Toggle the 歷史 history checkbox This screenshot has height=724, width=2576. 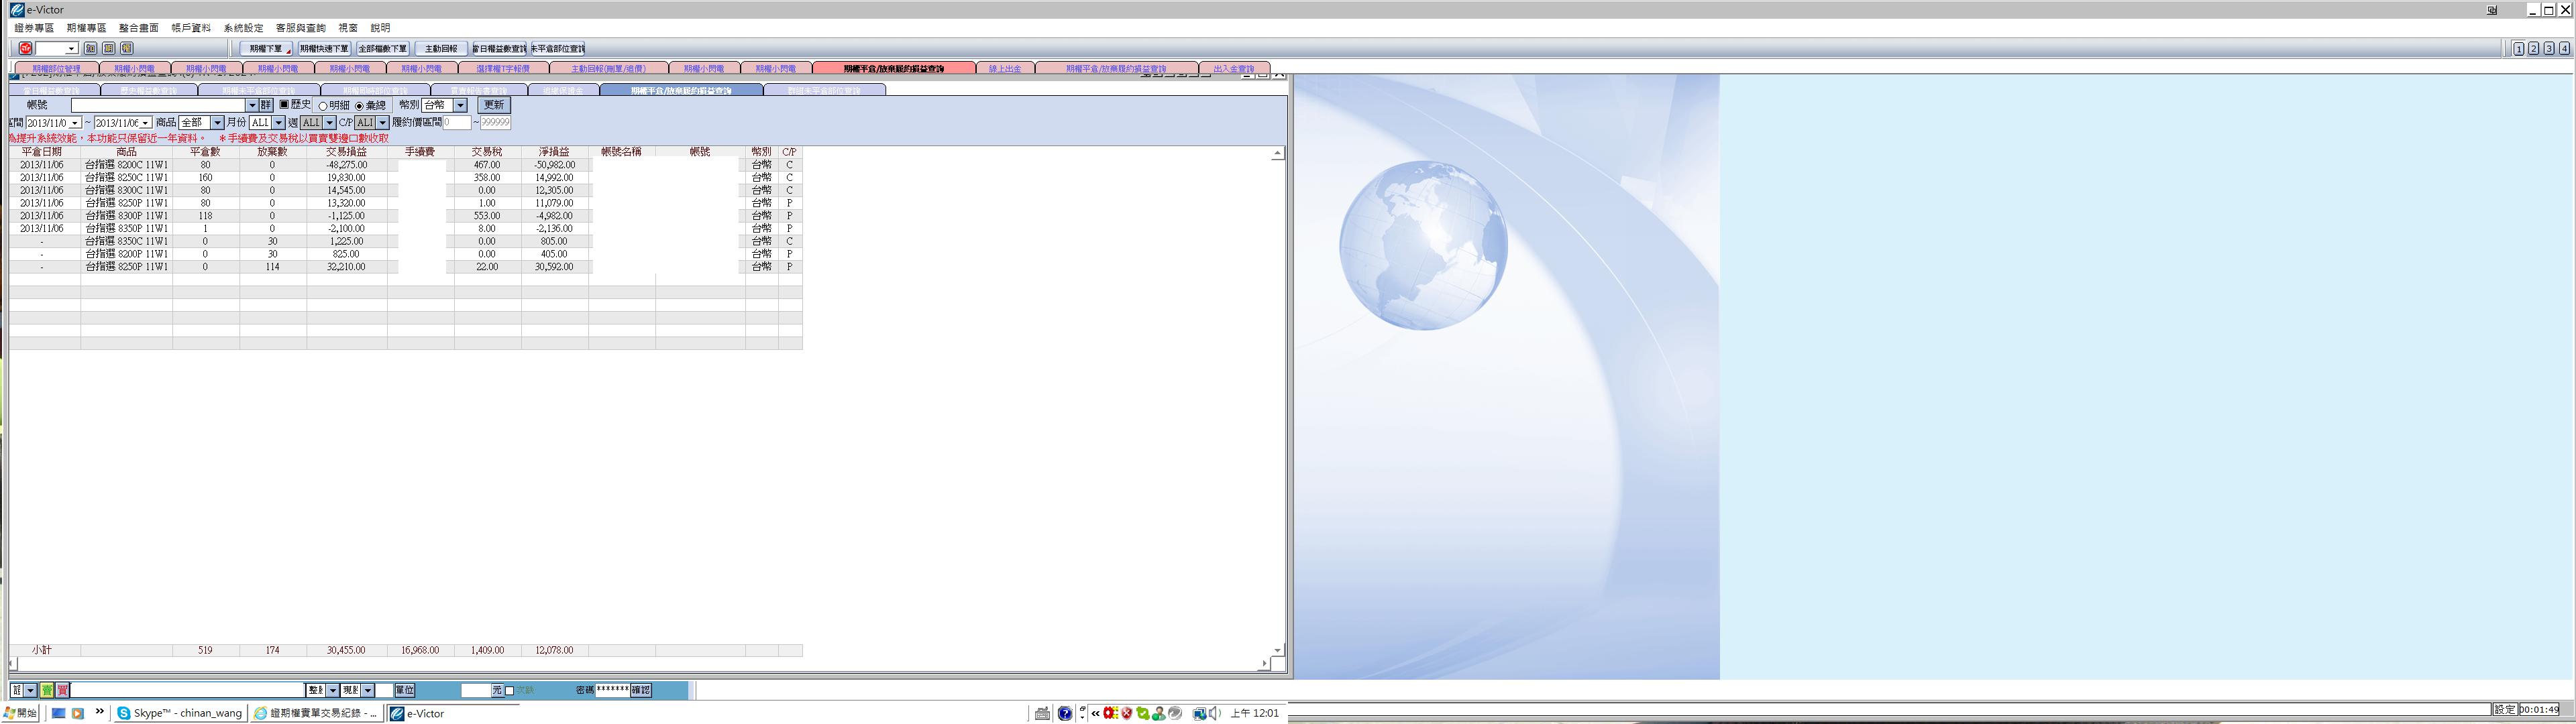(x=284, y=105)
